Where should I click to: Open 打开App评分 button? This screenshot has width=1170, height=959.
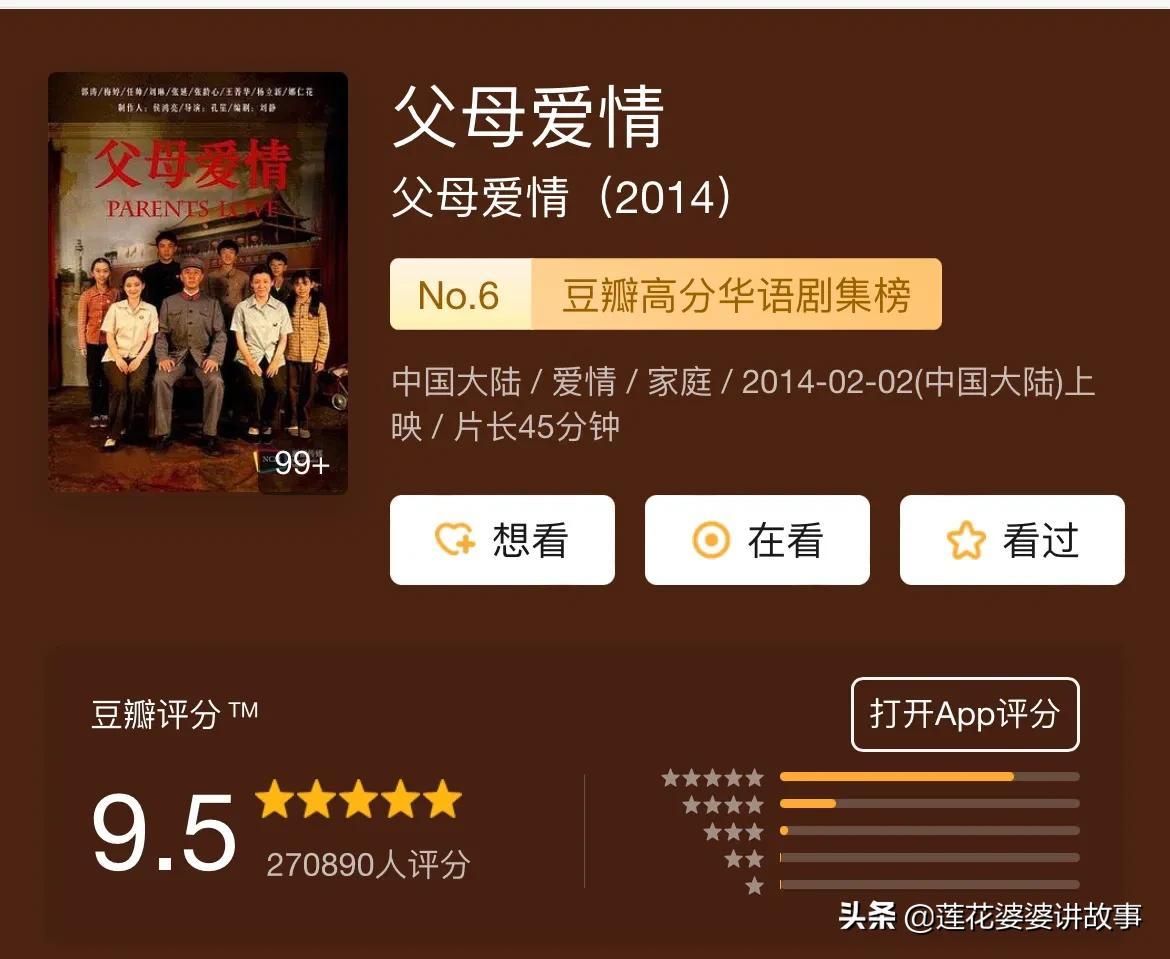pos(965,714)
